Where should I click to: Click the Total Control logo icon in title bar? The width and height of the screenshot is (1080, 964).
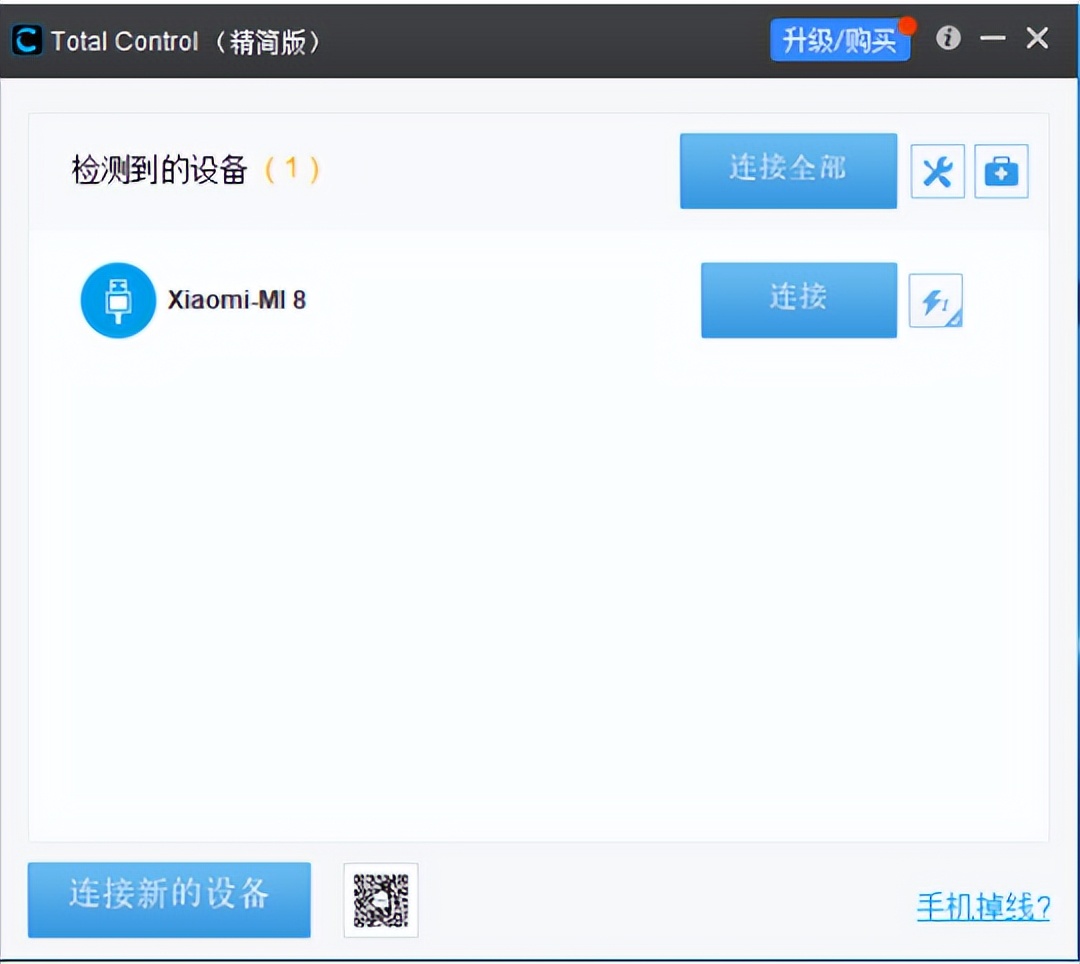point(24,40)
